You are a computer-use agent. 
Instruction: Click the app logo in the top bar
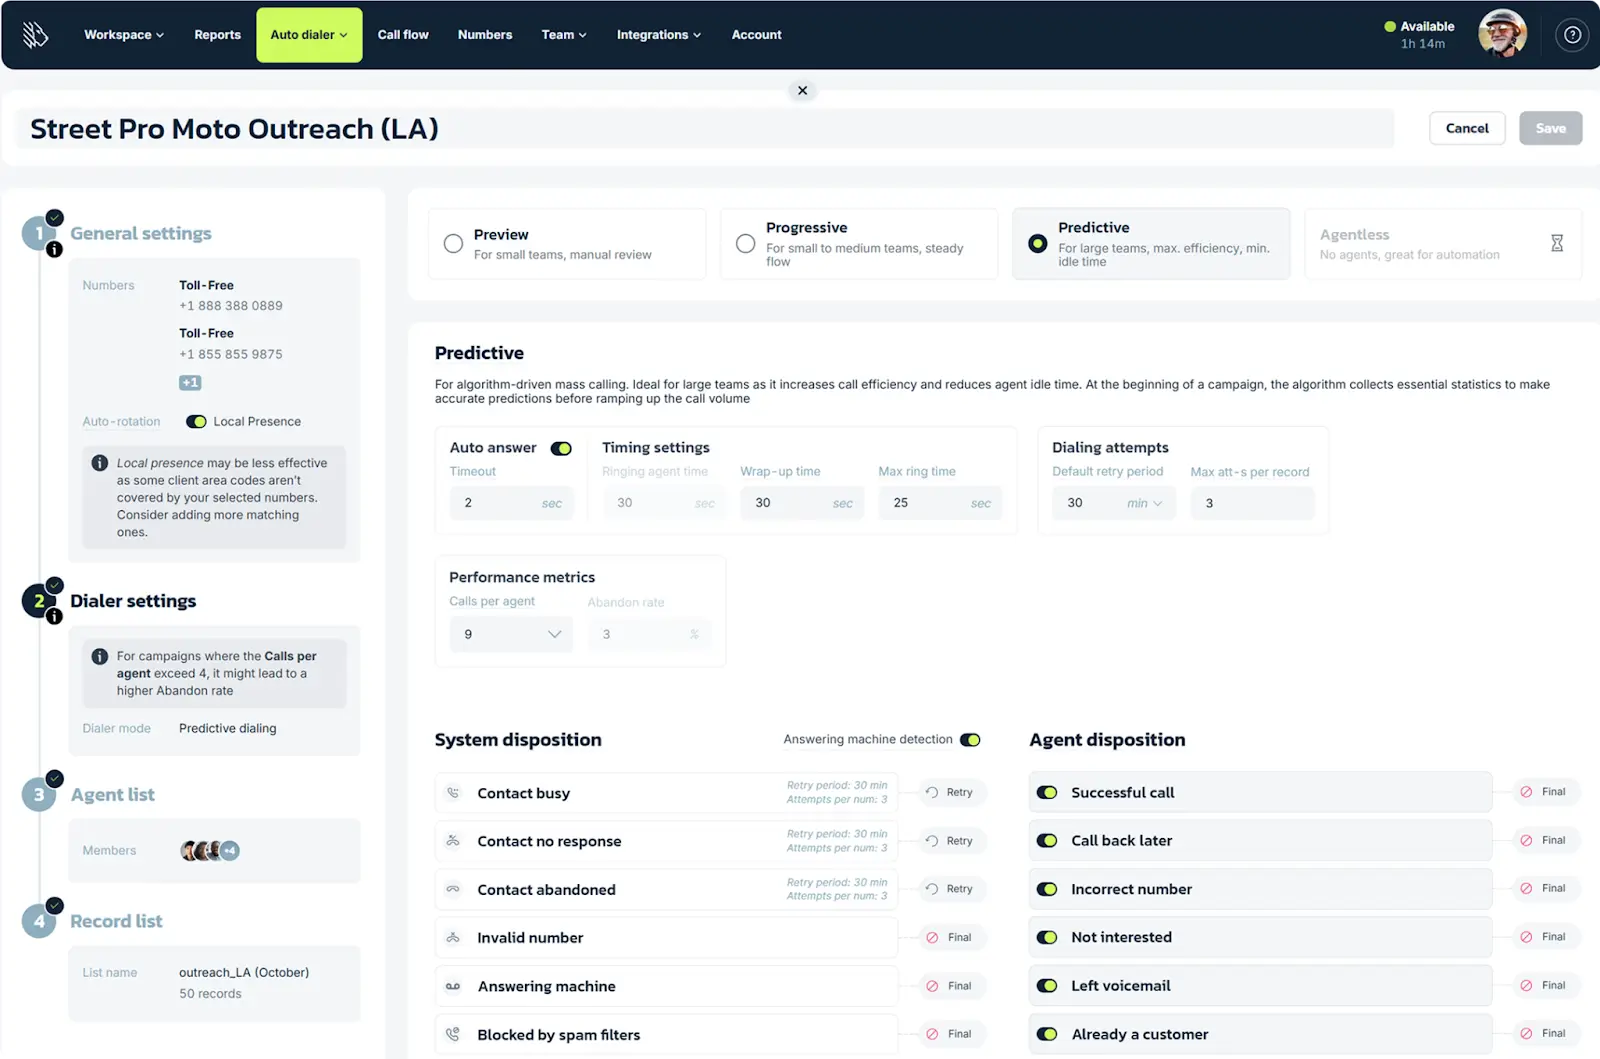[36, 34]
